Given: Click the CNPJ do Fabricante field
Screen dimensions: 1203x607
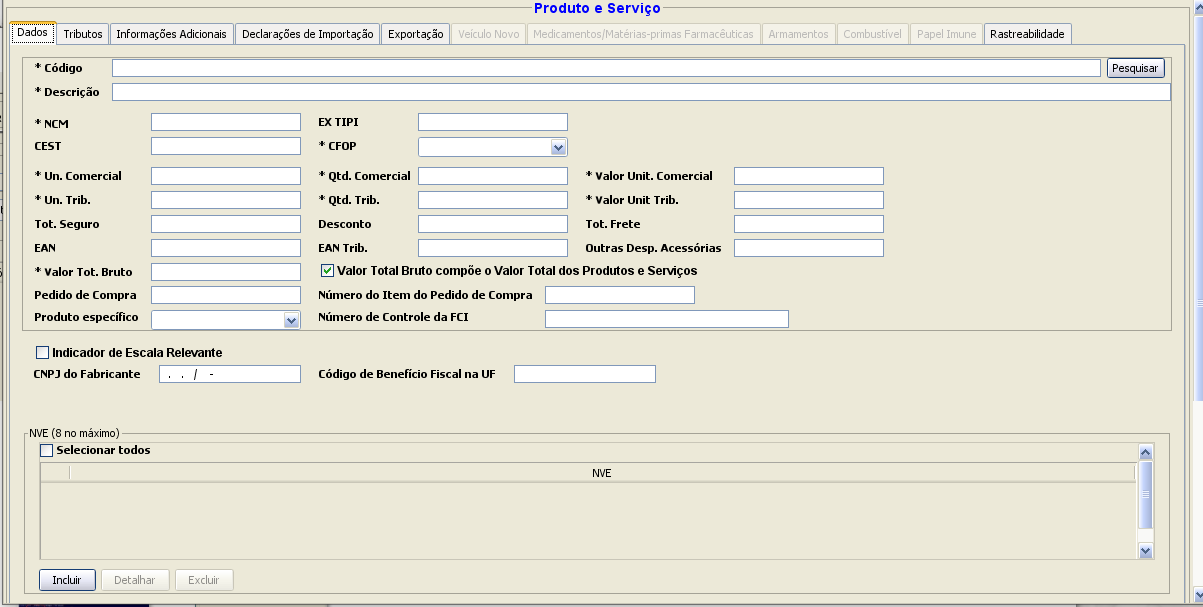Looking at the screenshot, I should [x=229, y=374].
